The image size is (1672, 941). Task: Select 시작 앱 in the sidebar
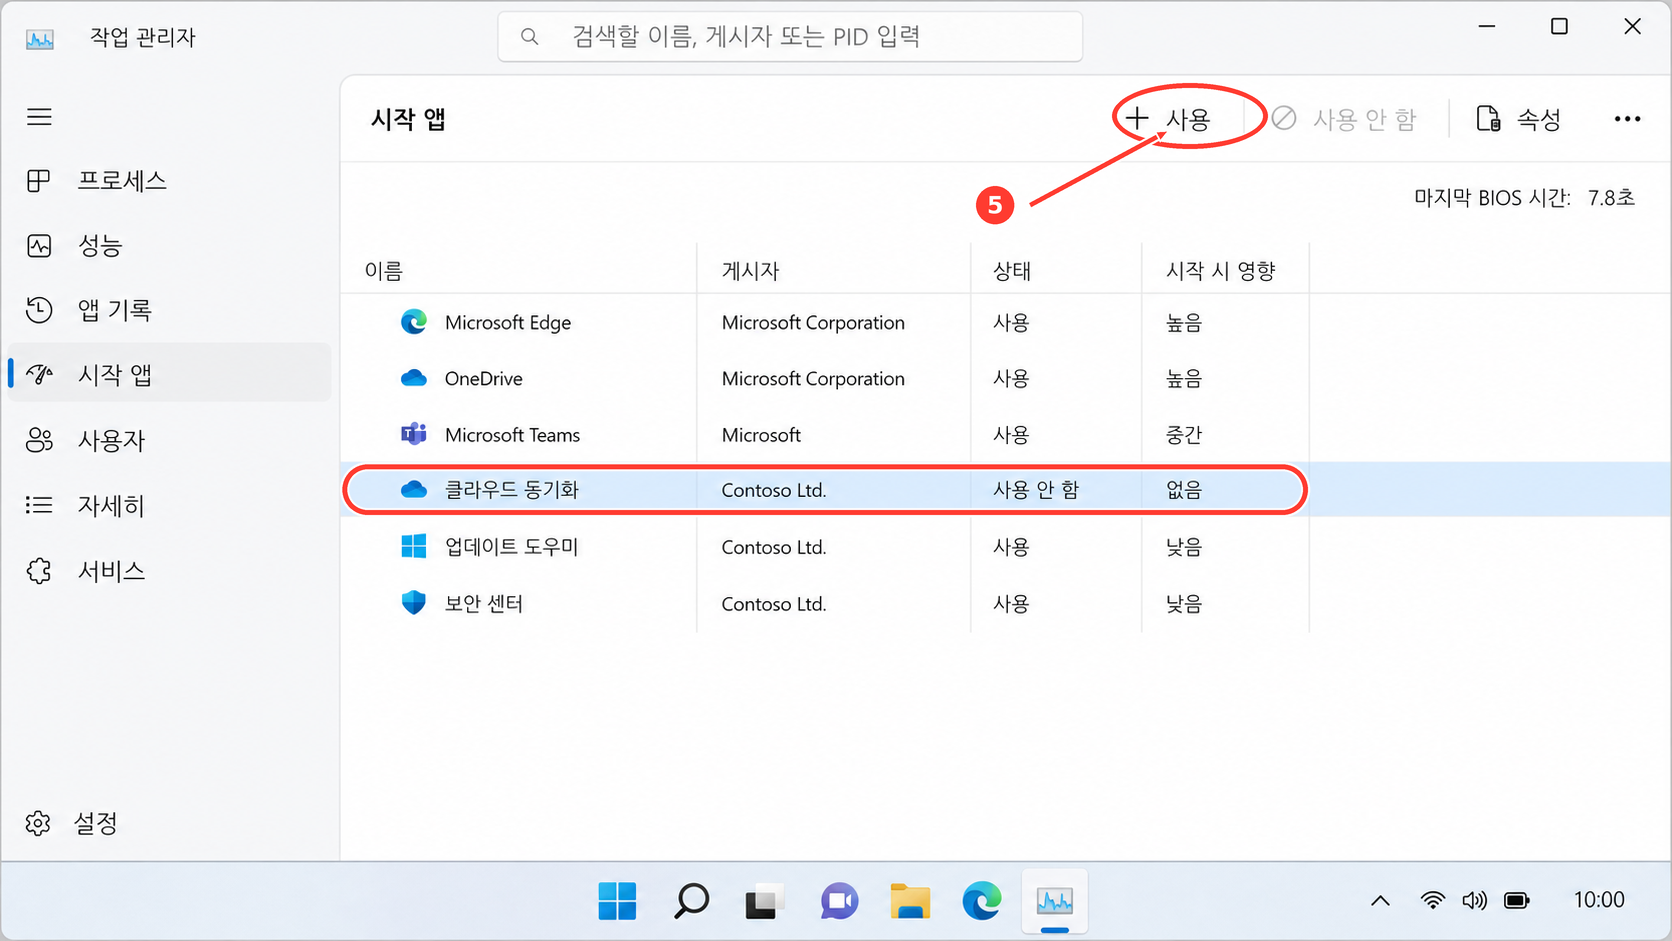click(x=168, y=374)
